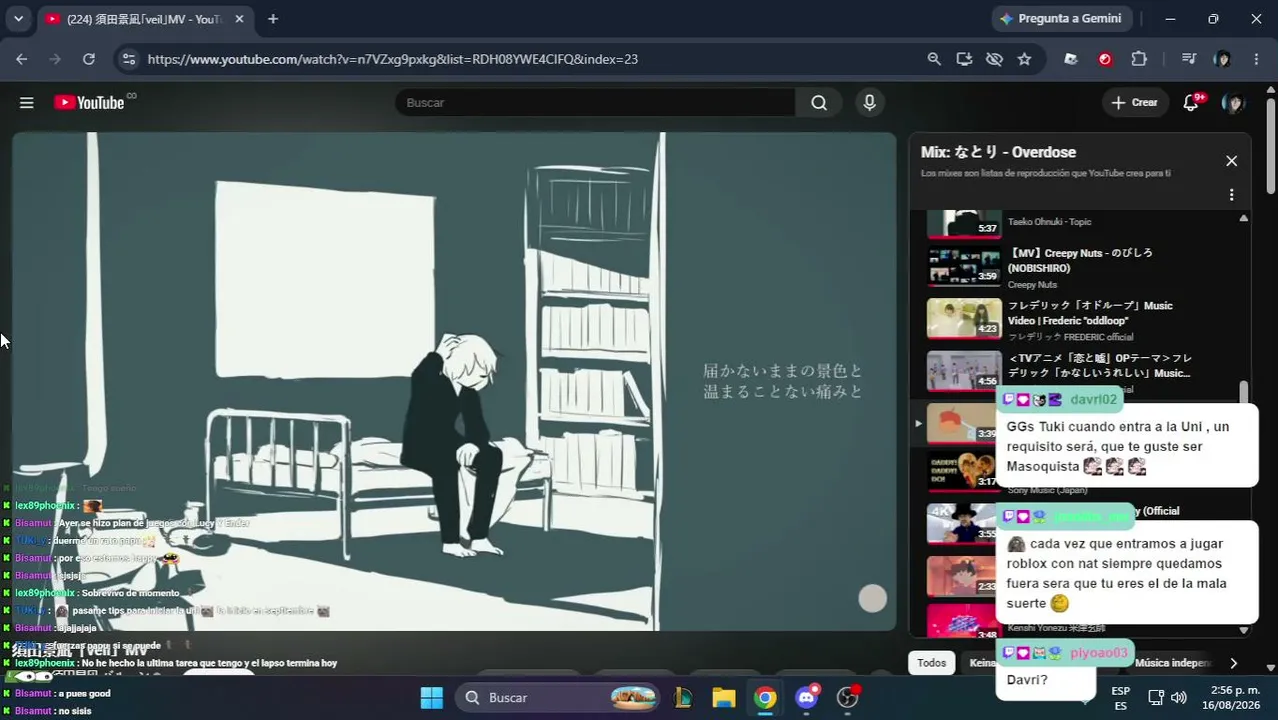The height and width of the screenshot is (720, 1278).
Task: Reload the current page
Action: (88, 59)
